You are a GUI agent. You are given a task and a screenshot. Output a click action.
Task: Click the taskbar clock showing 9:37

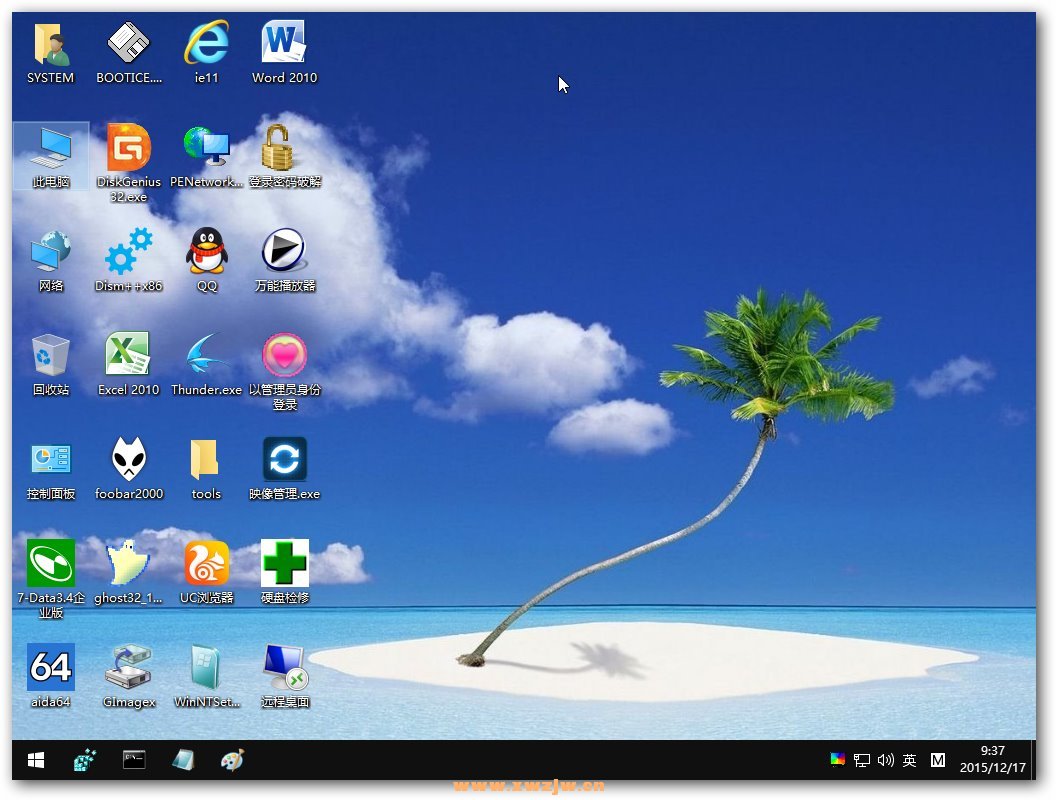pos(993,759)
